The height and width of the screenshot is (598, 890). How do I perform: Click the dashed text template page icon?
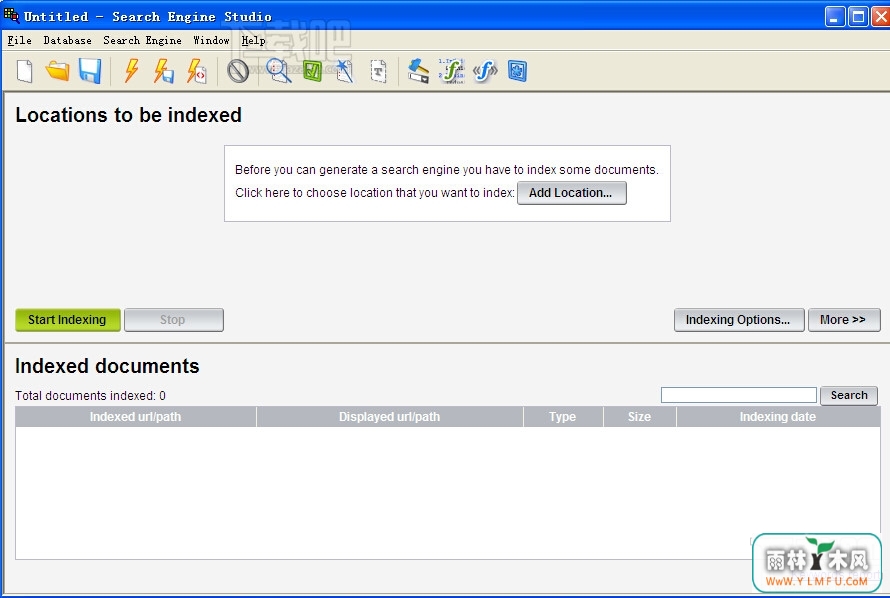click(x=379, y=71)
